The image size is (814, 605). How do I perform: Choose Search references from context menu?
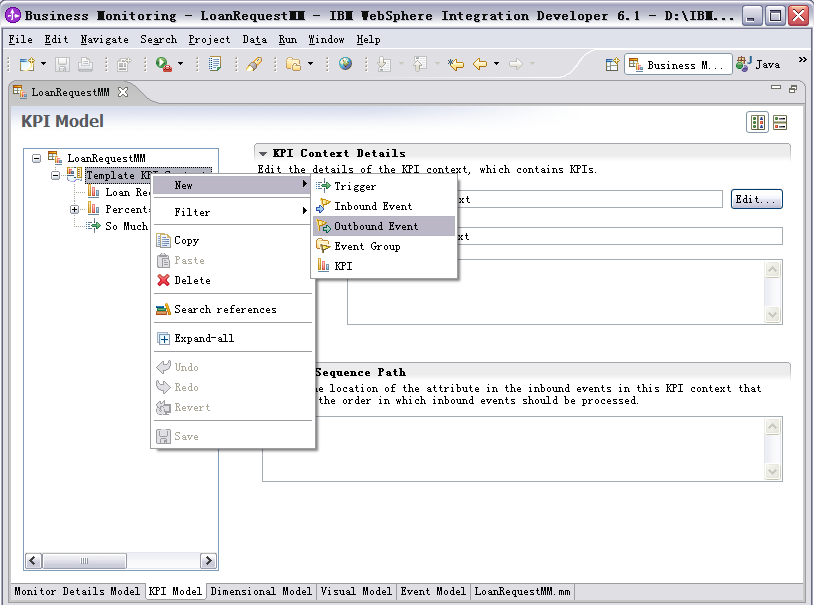pyautogui.click(x=232, y=310)
